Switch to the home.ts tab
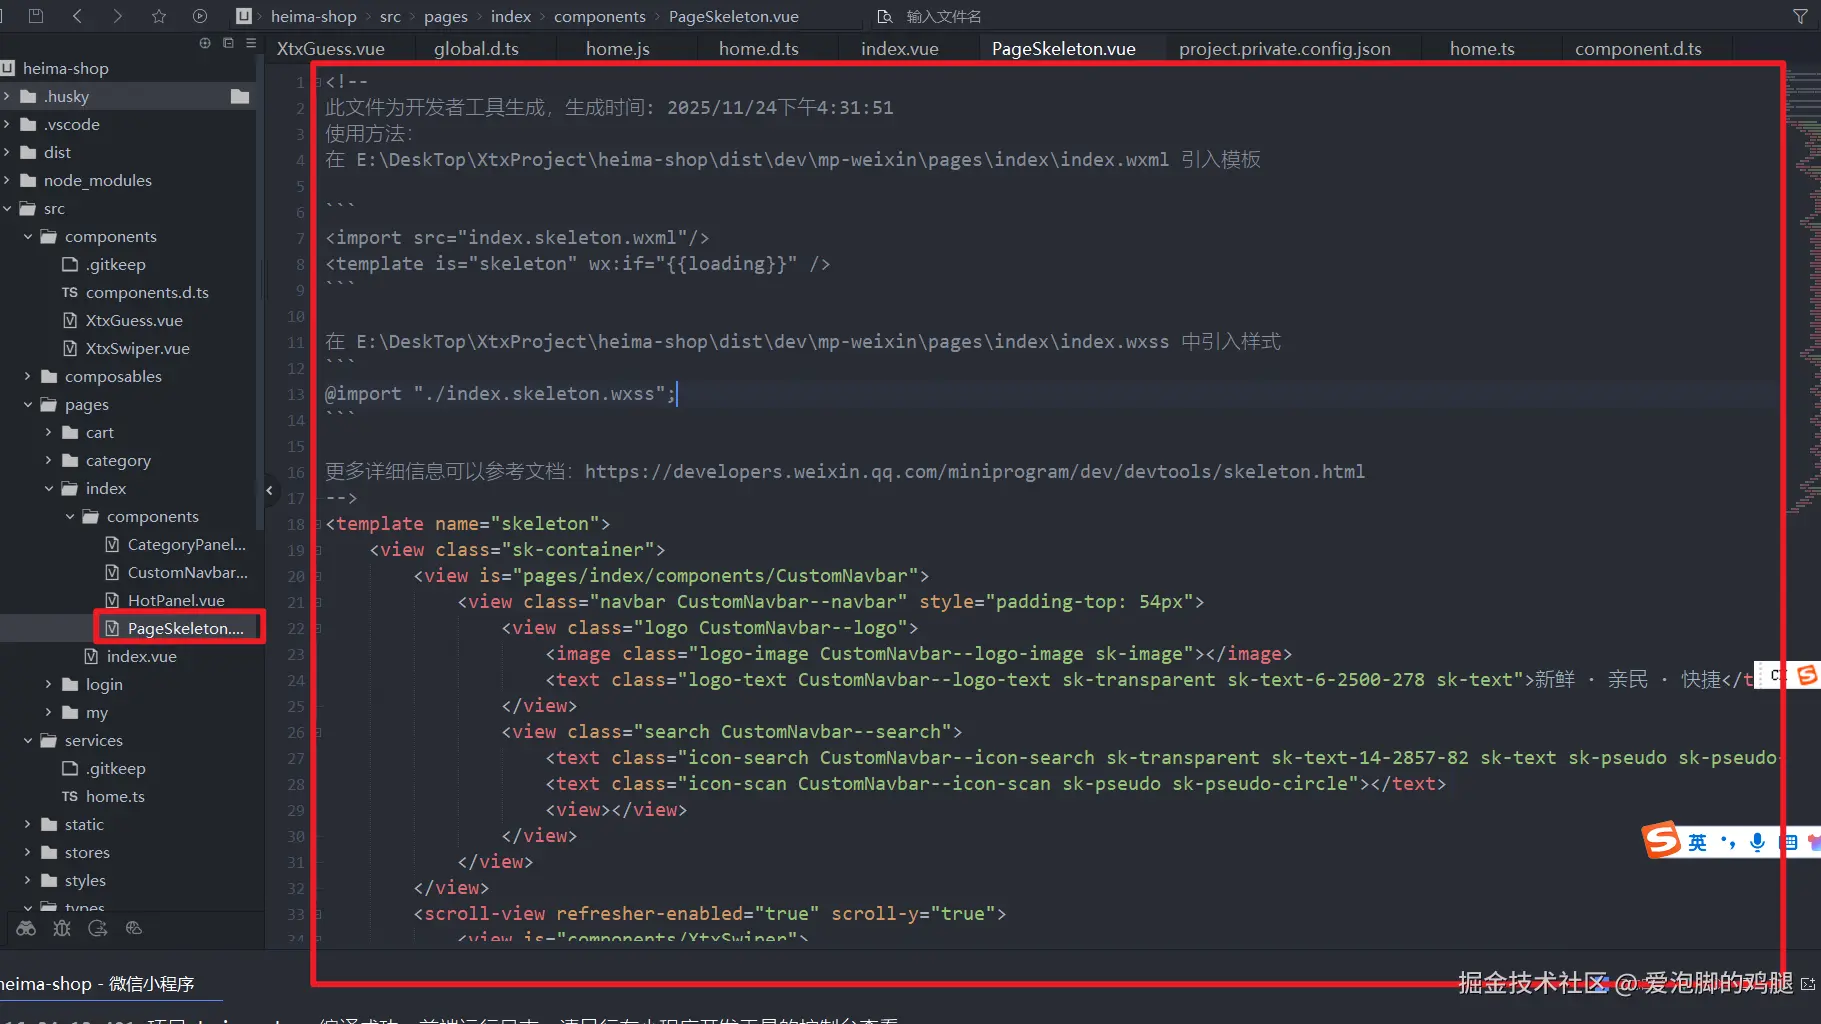This screenshot has width=1821, height=1024. pos(1482,48)
